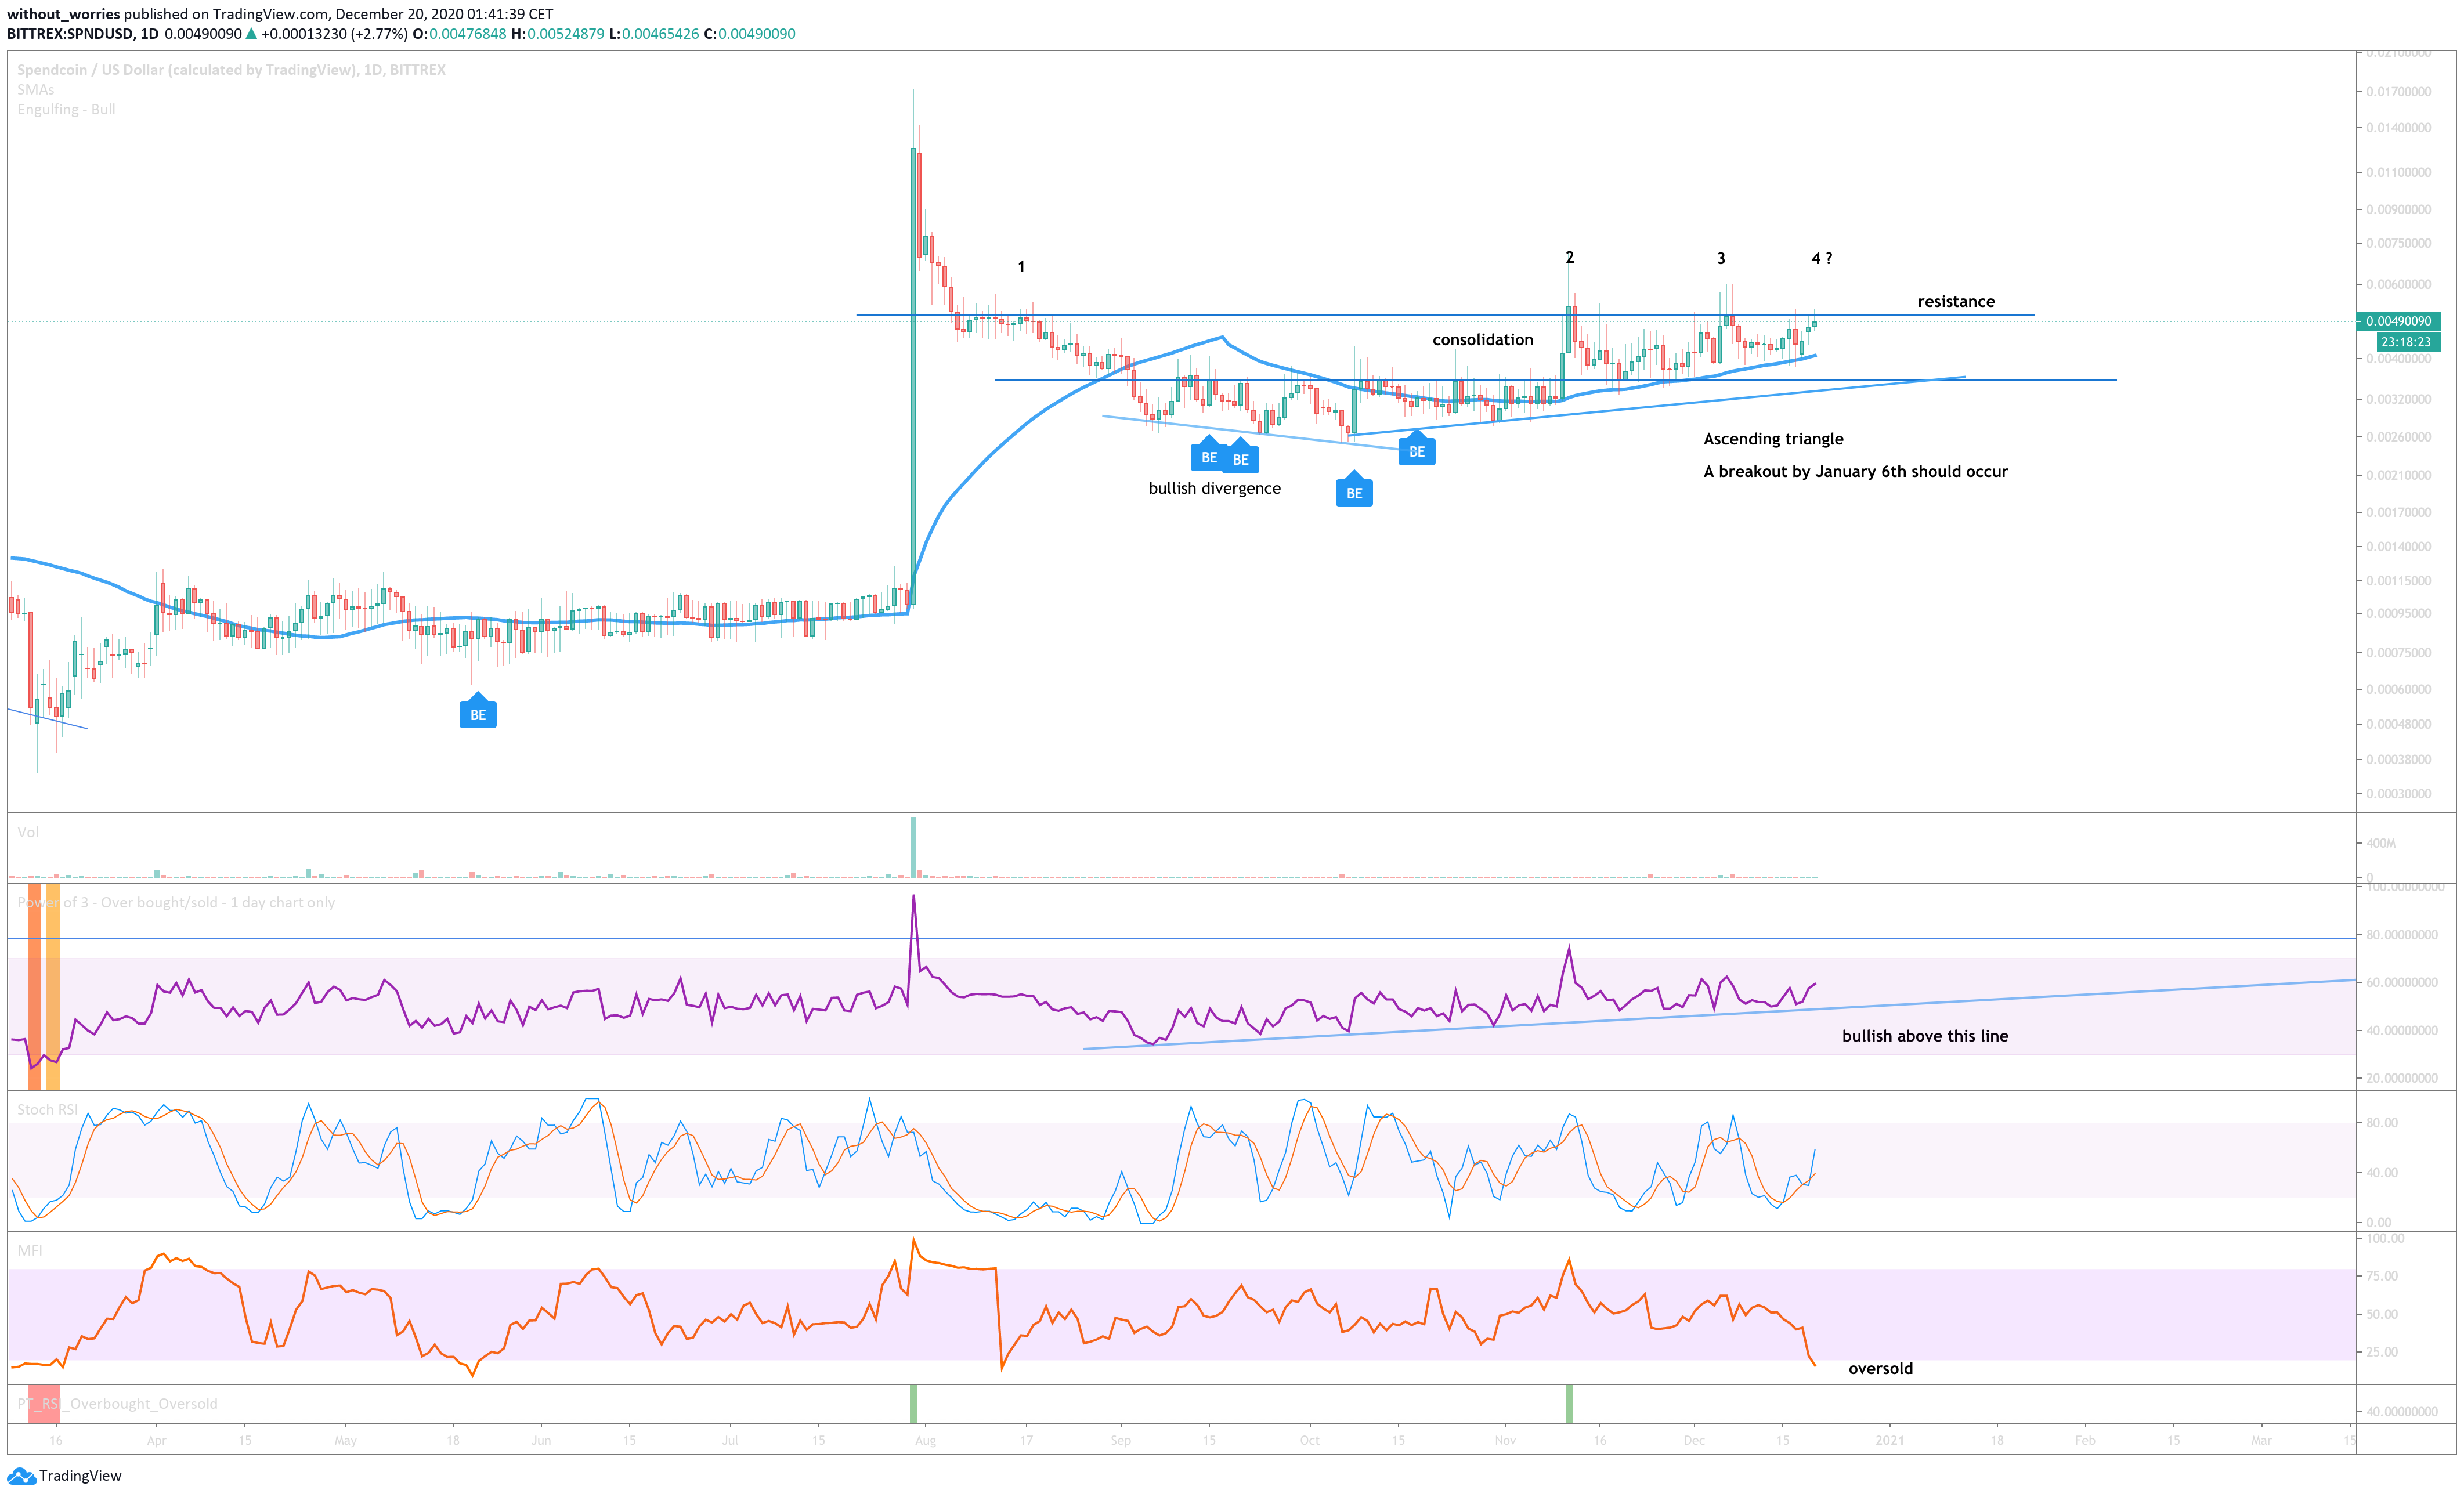Click the 'Vol' pane title
The width and height of the screenshot is (2464, 1497).
pyautogui.click(x=28, y=832)
